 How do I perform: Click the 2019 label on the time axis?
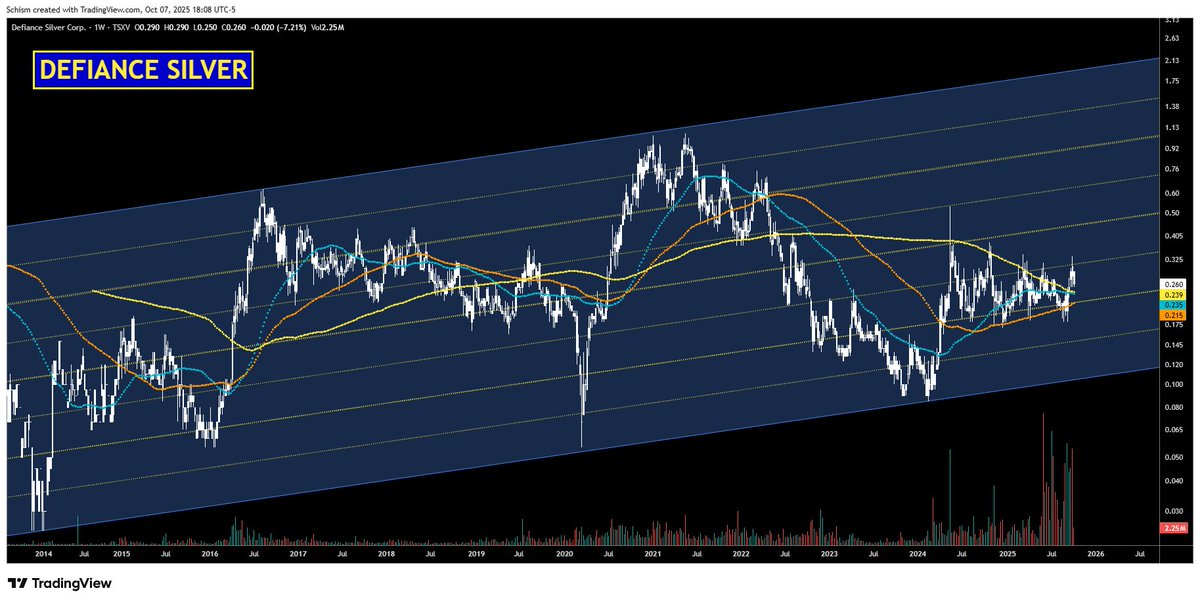click(x=475, y=552)
